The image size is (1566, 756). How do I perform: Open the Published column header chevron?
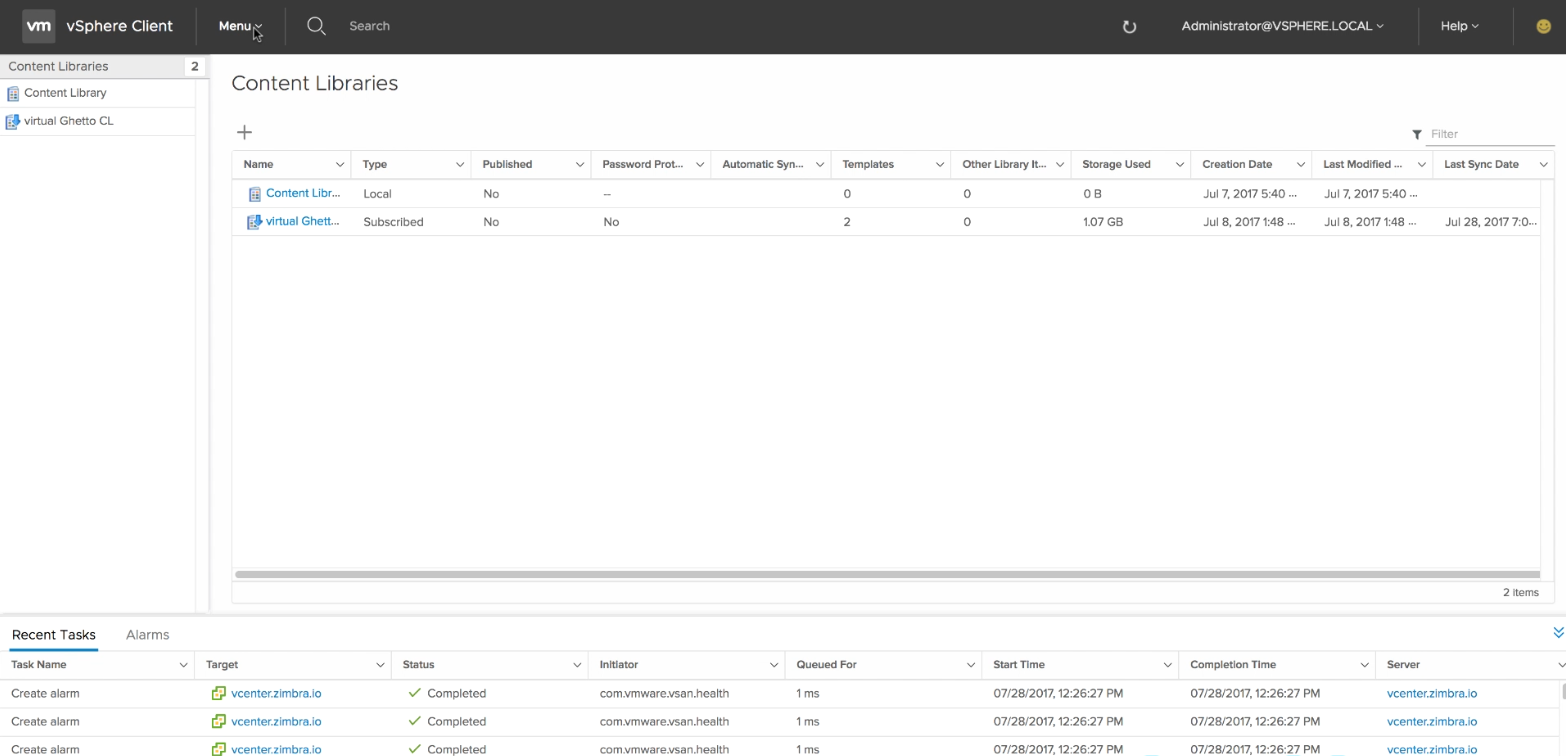580,164
